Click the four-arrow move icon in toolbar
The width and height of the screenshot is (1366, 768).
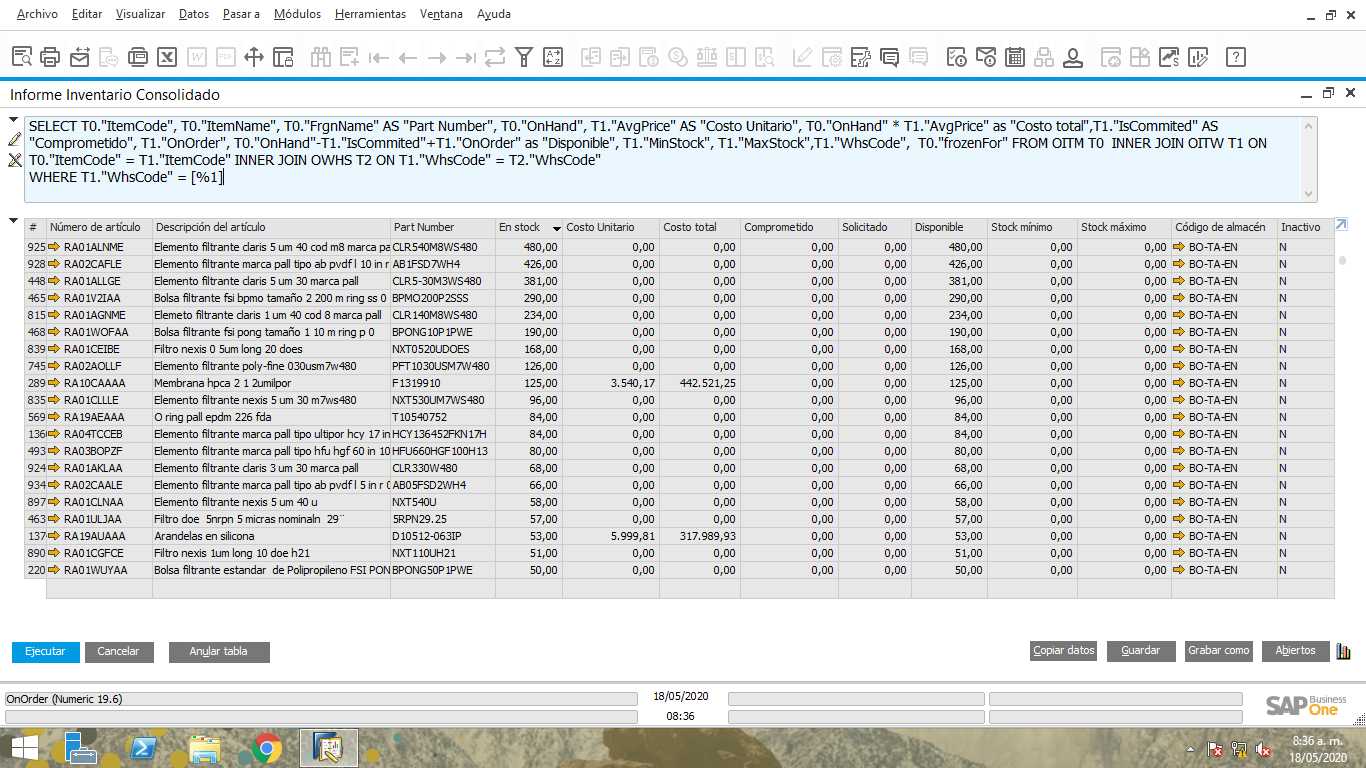254,57
